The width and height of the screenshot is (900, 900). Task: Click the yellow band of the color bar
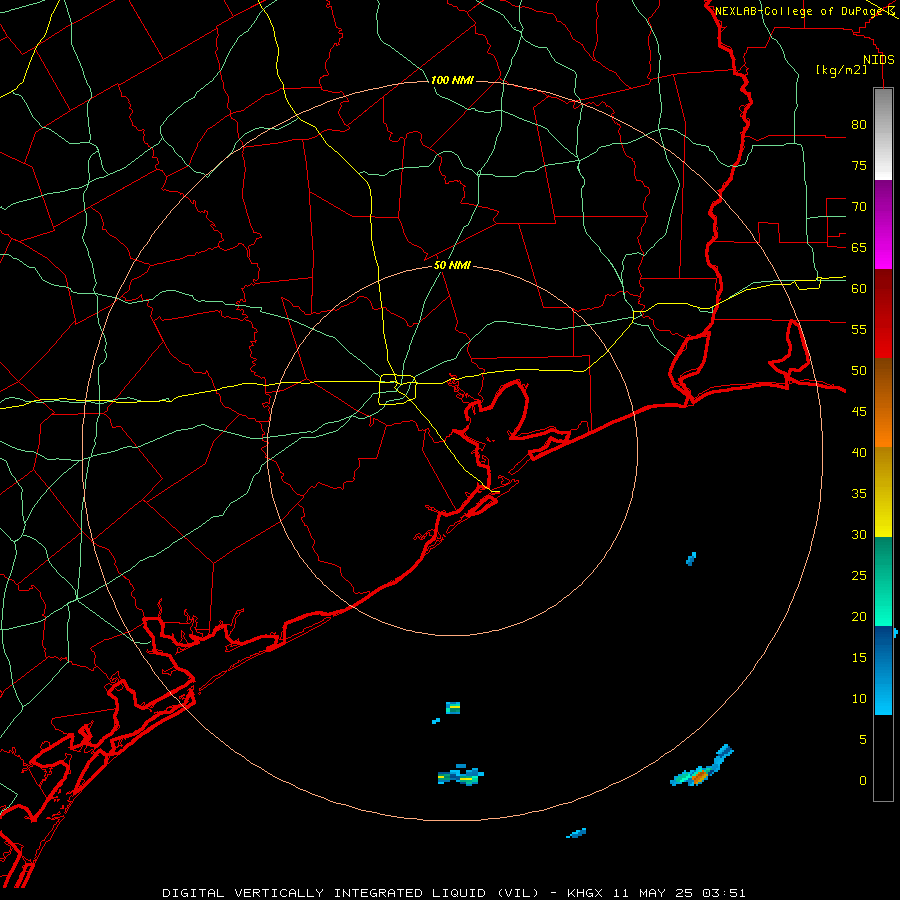point(883,492)
